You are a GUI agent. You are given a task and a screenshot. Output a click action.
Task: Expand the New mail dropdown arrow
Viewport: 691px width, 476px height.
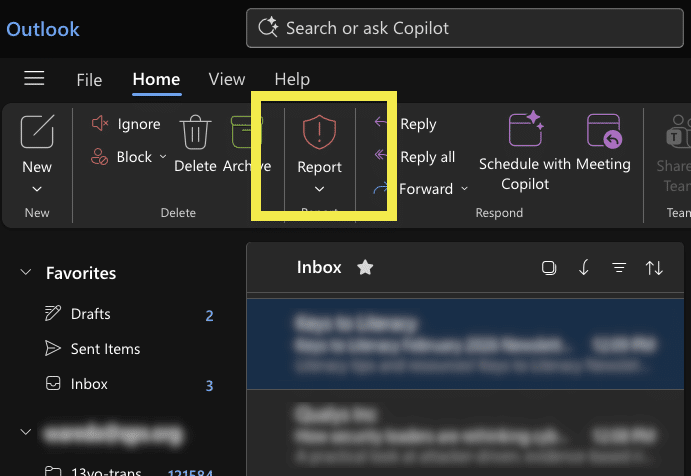(37, 189)
